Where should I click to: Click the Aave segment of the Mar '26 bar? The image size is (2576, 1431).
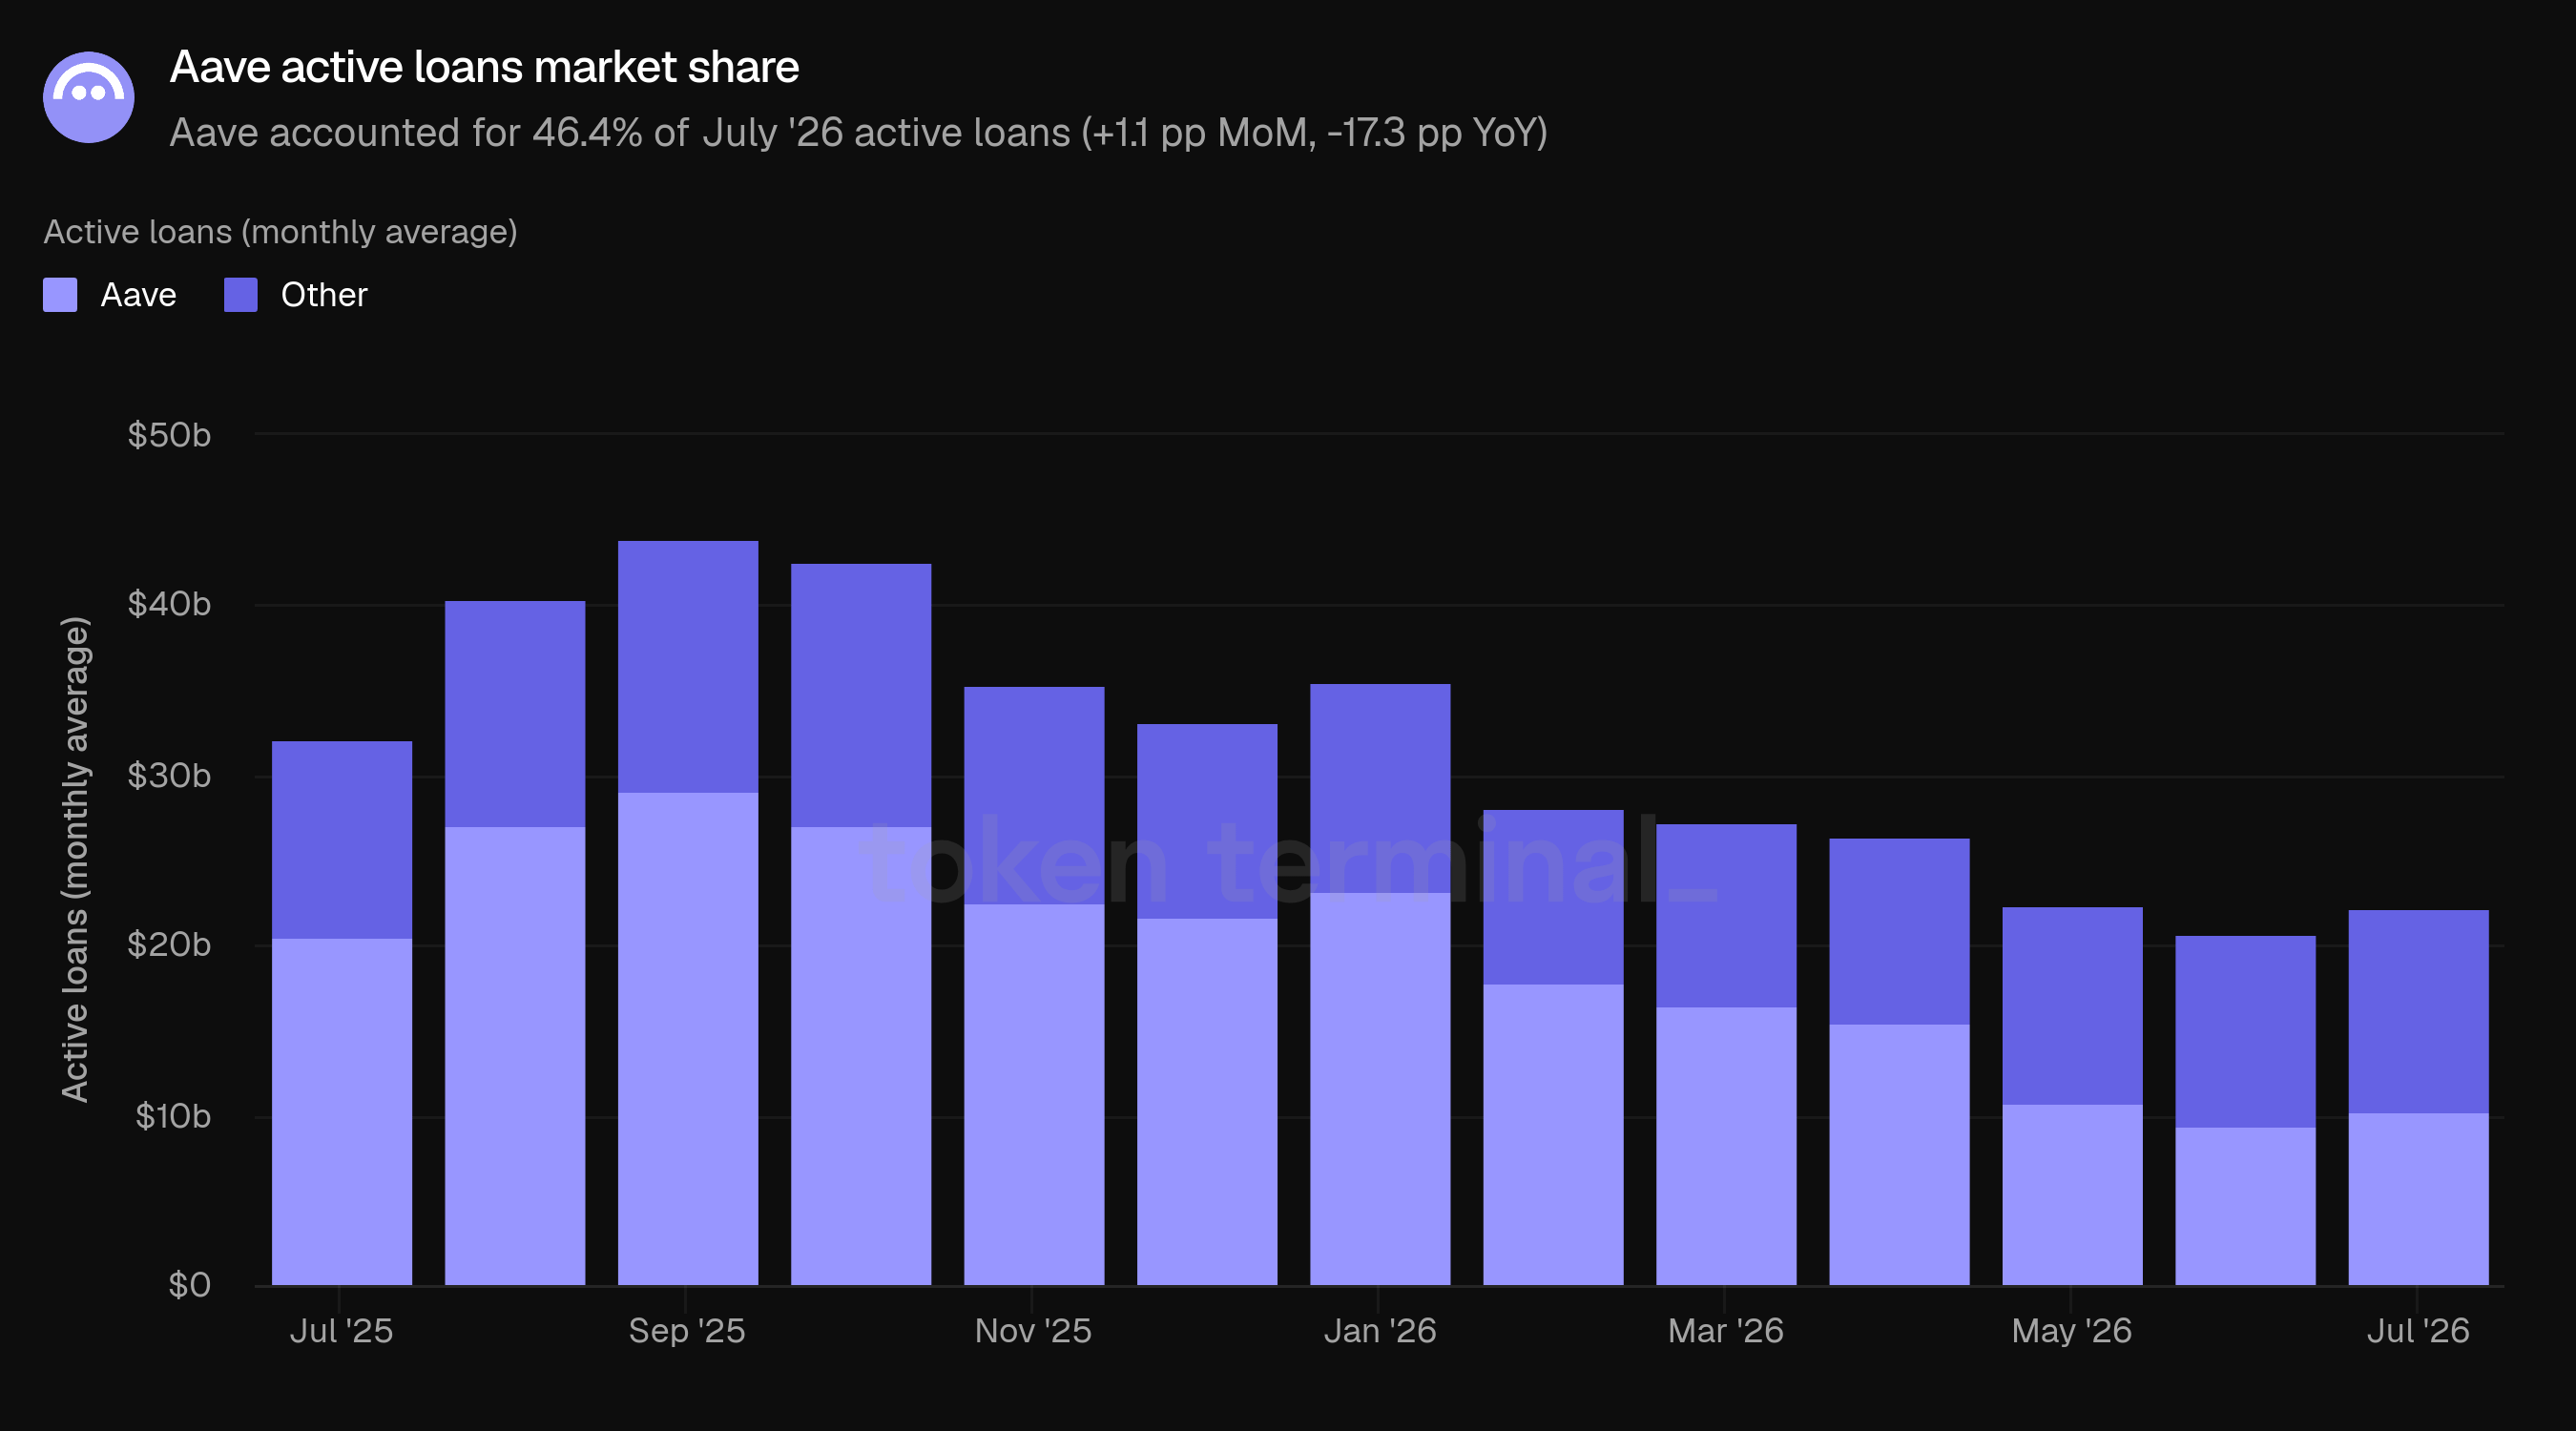point(1726,1146)
